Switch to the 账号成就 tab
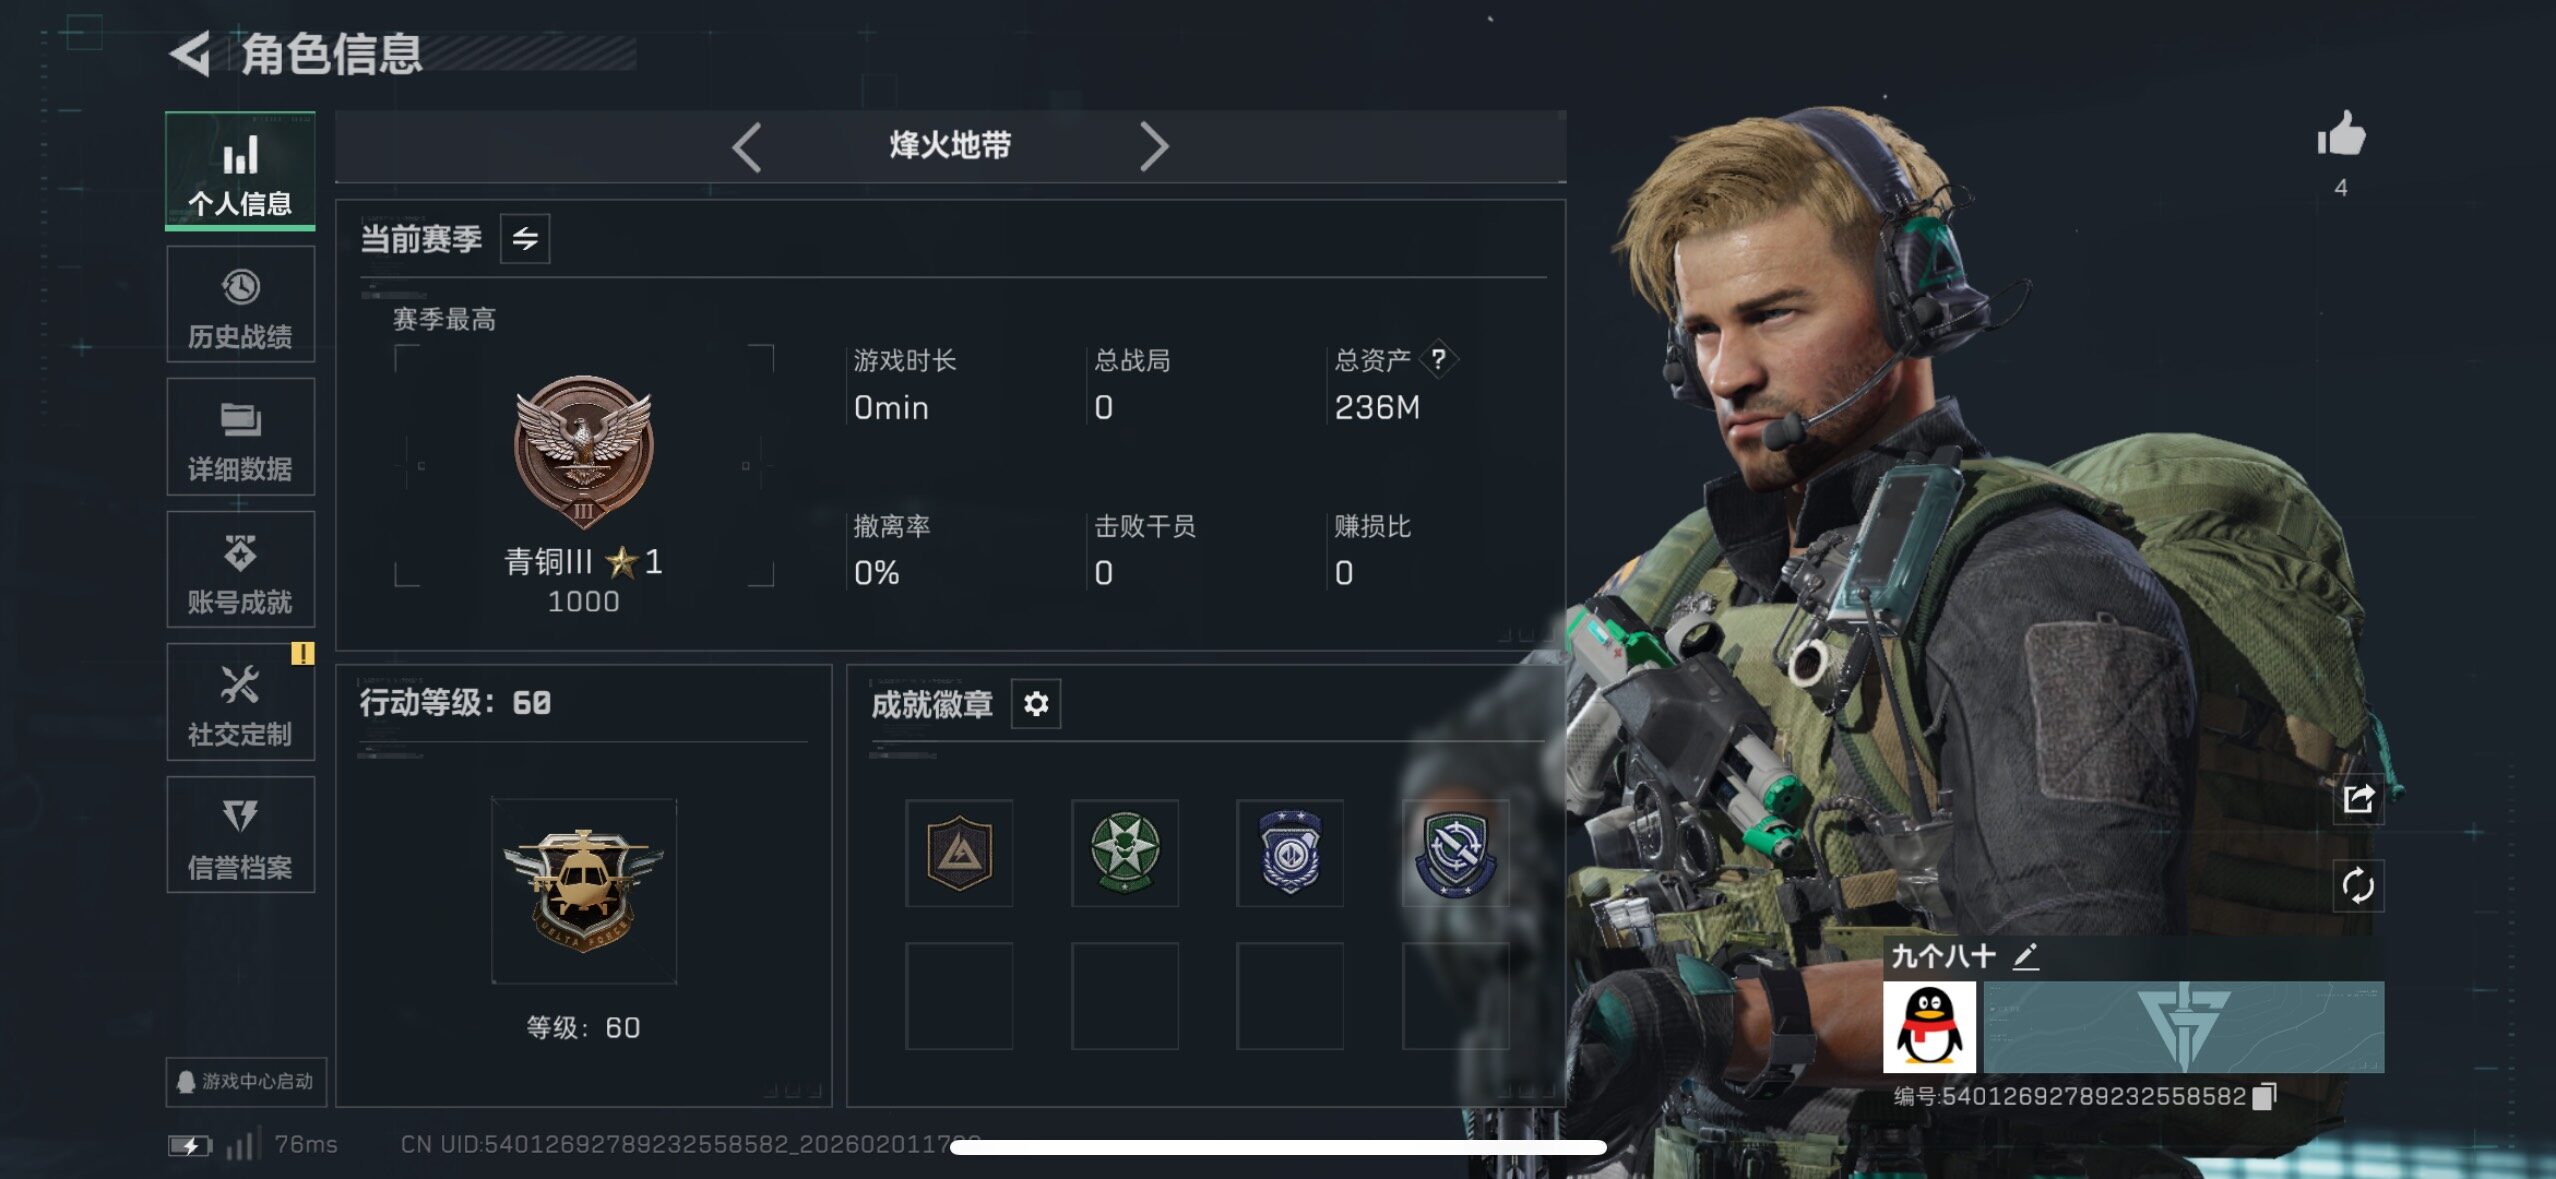Viewport: 2556px width, 1179px height. point(240,570)
